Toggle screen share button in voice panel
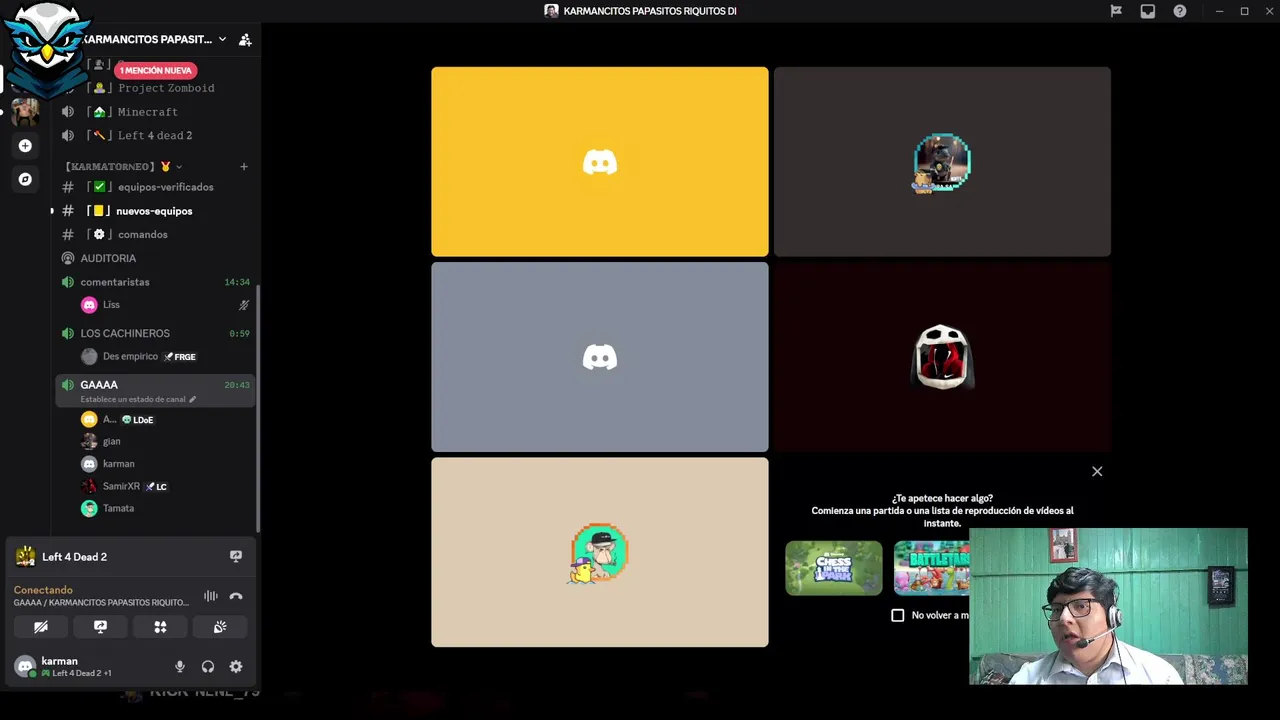The width and height of the screenshot is (1280, 720). coord(100,627)
